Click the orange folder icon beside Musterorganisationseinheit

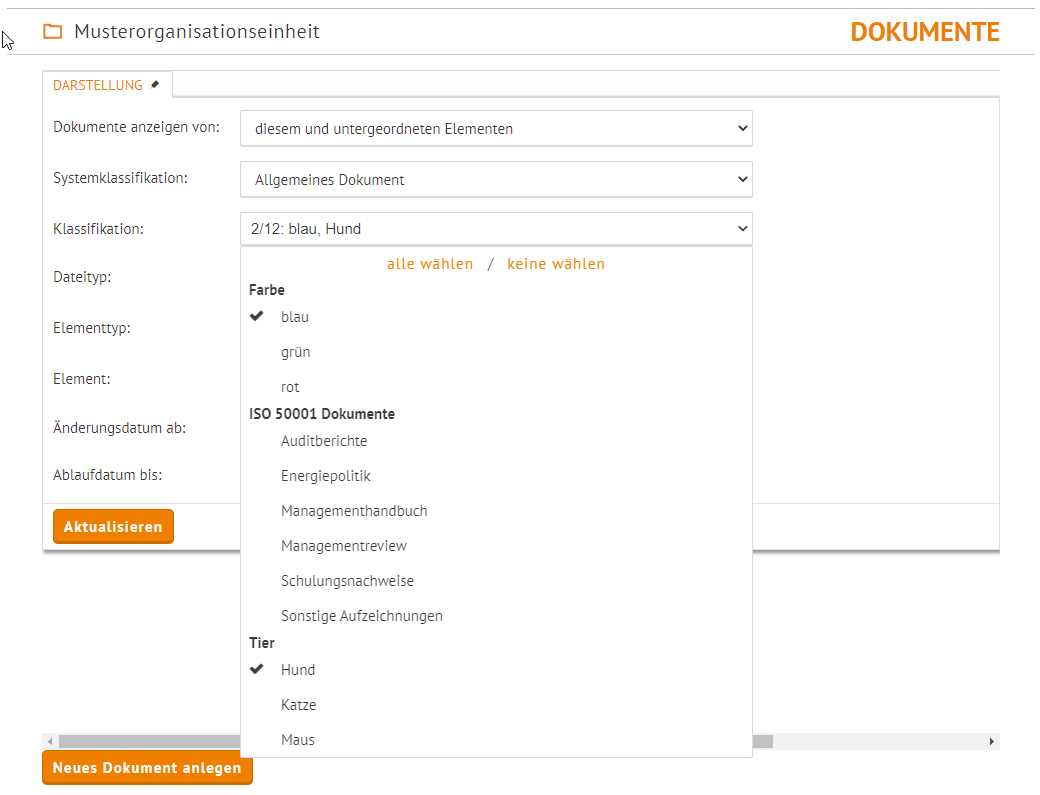pyautogui.click(x=52, y=31)
